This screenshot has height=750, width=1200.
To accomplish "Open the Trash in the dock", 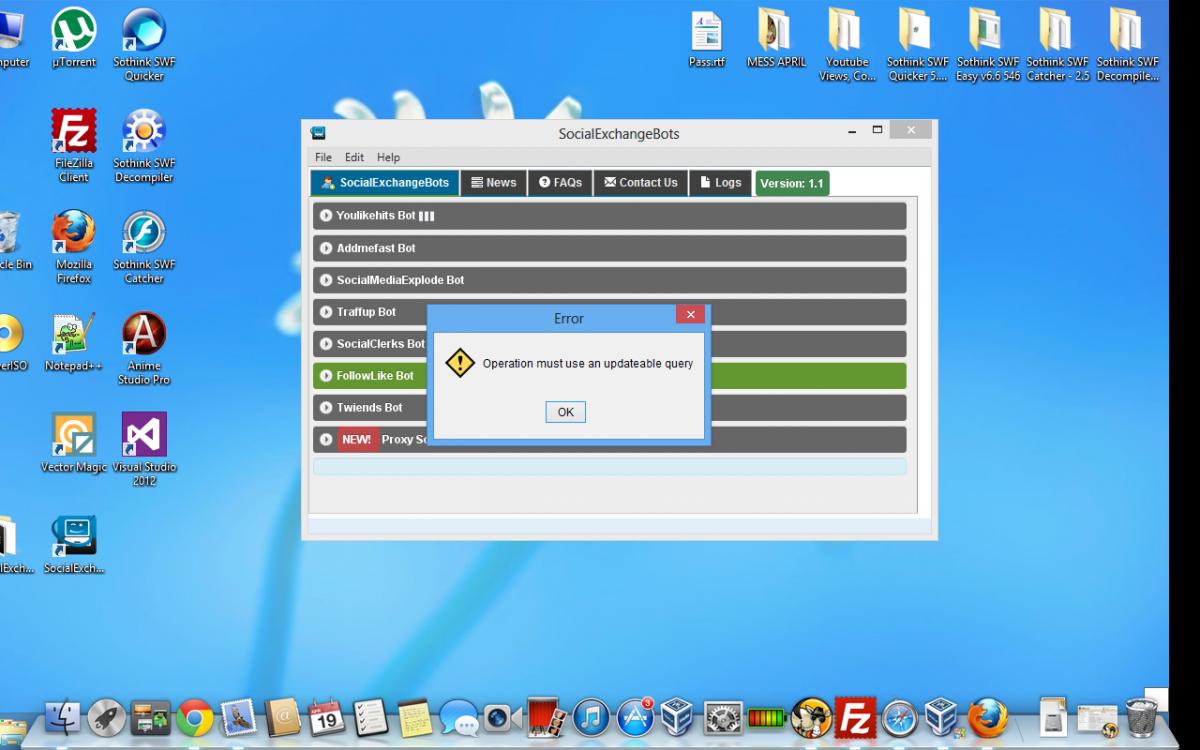I will pyautogui.click(x=1141, y=717).
